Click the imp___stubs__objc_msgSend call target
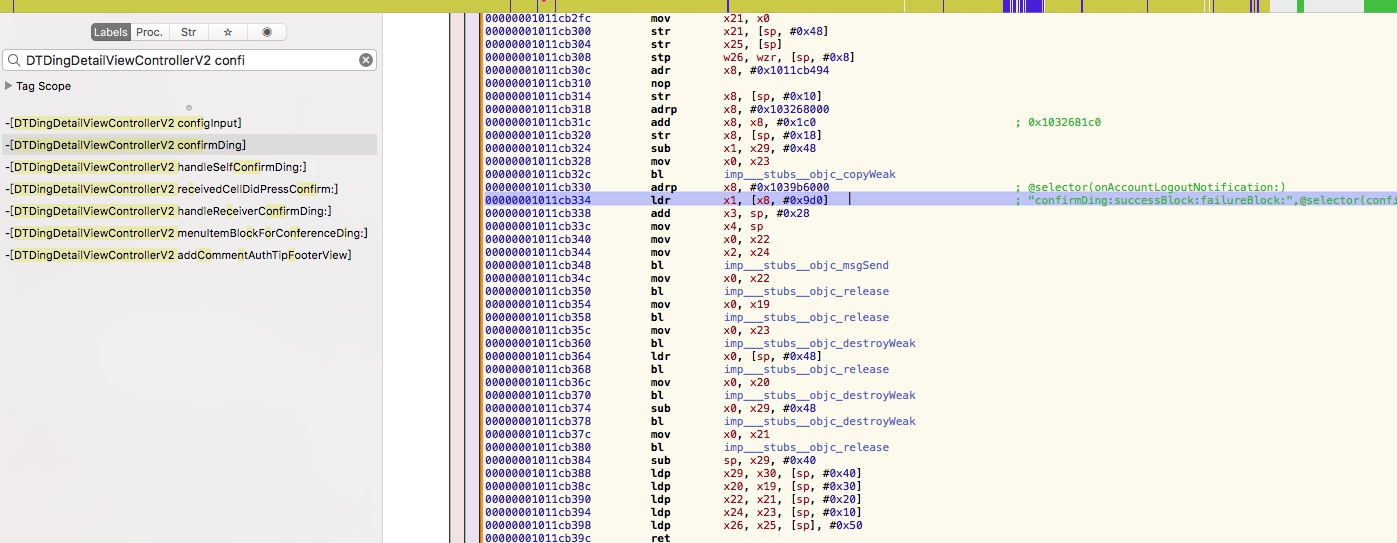1397x543 pixels. coord(806,265)
